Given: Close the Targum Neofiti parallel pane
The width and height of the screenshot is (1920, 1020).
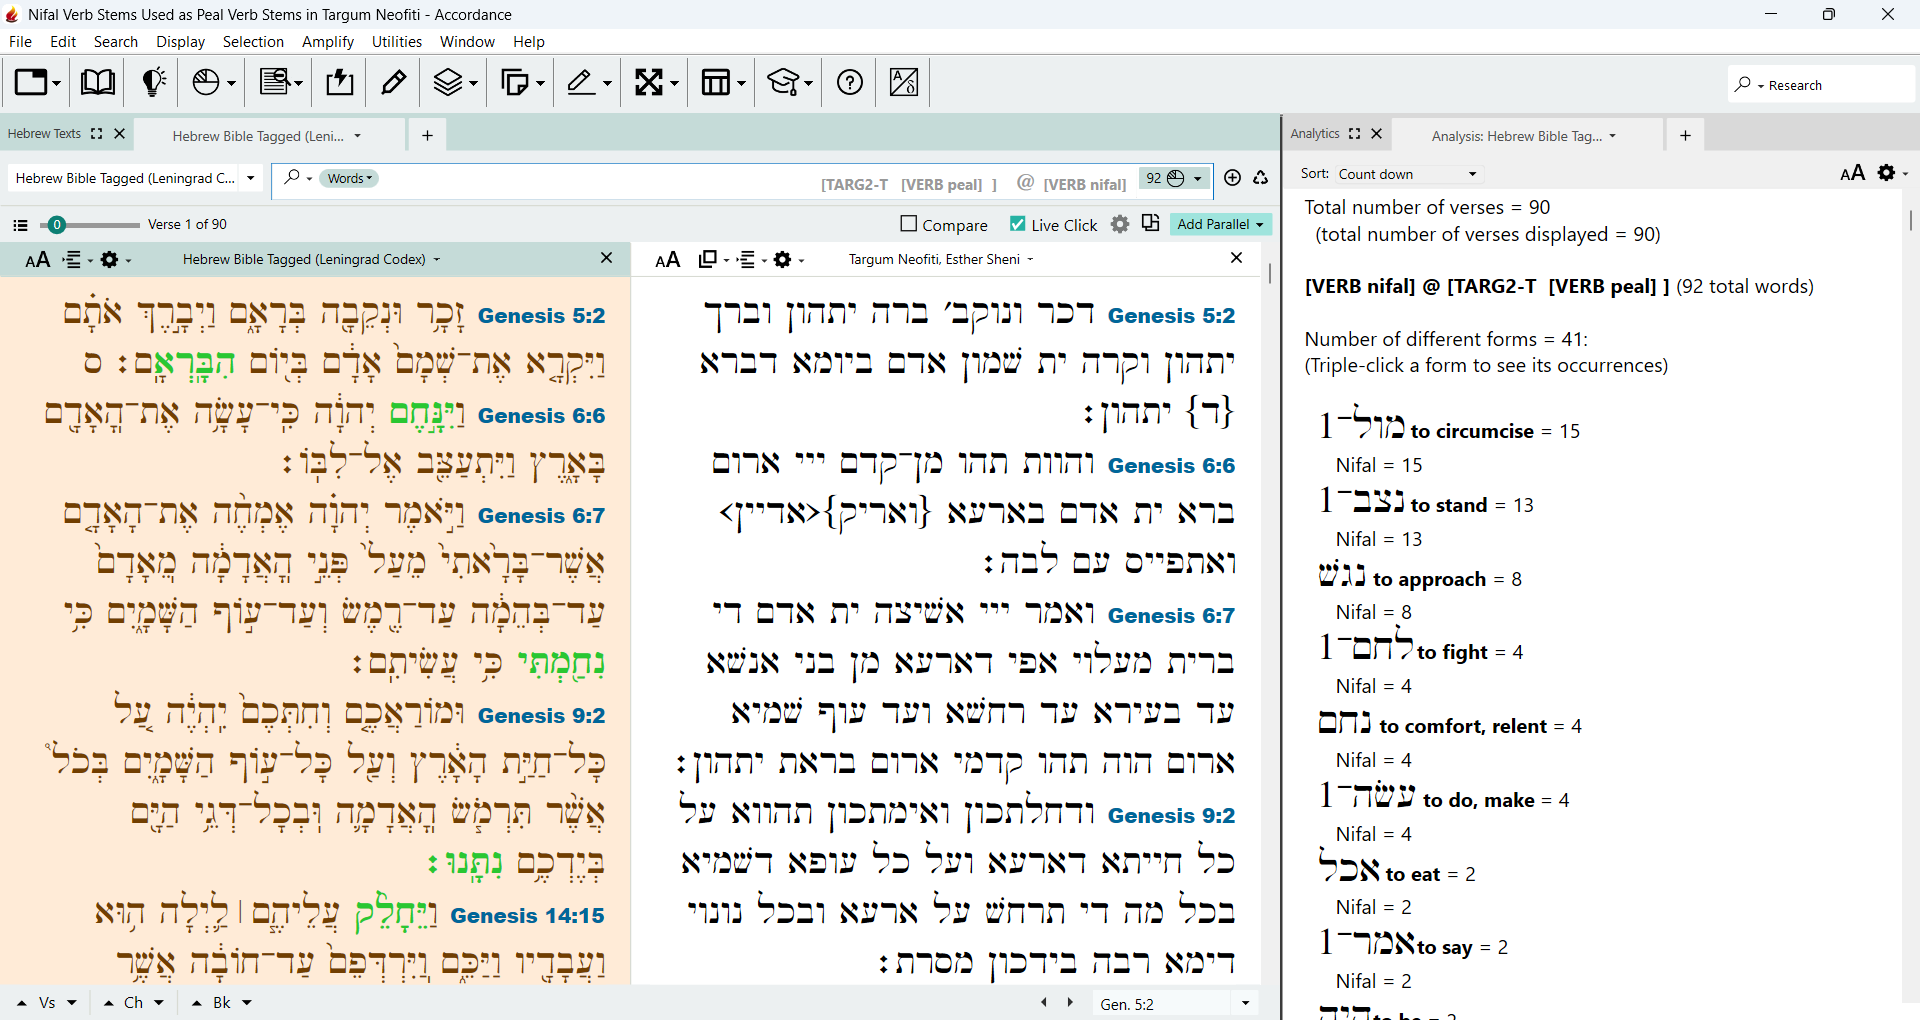Looking at the screenshot, I should (x=1236, y=258).
